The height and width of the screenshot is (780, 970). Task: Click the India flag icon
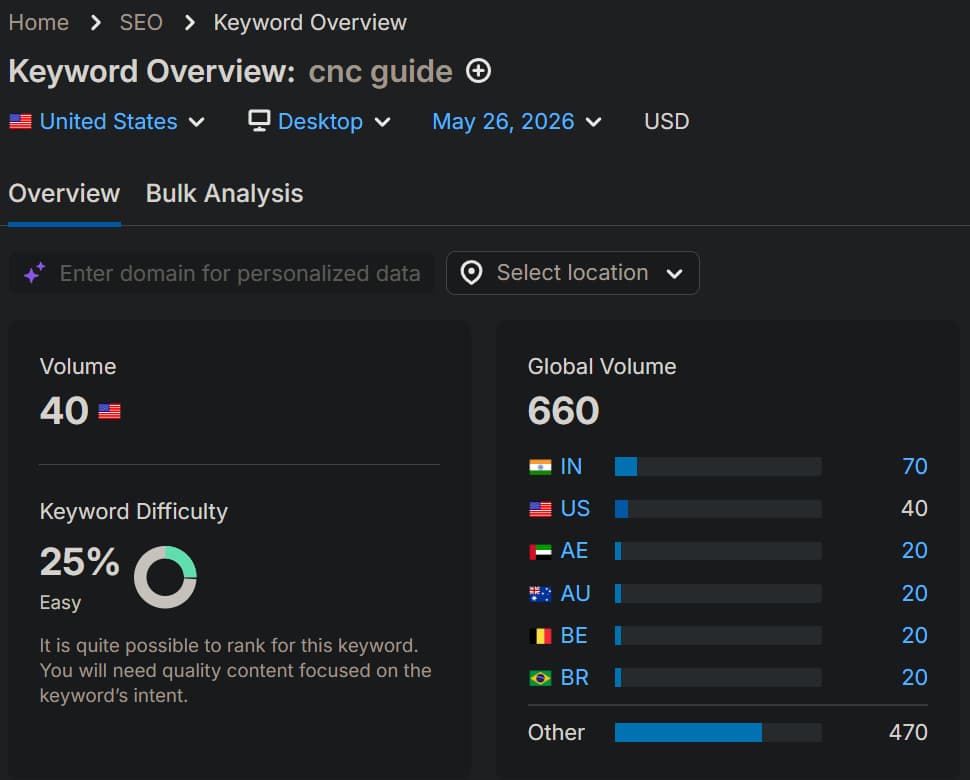tap(540, 466)
